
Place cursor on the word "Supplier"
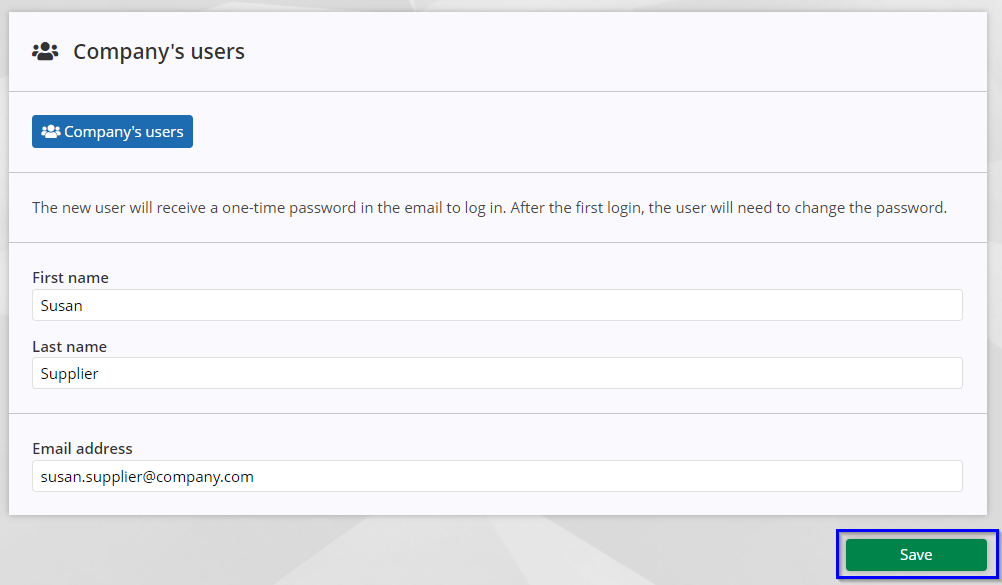tap(69, 374)
